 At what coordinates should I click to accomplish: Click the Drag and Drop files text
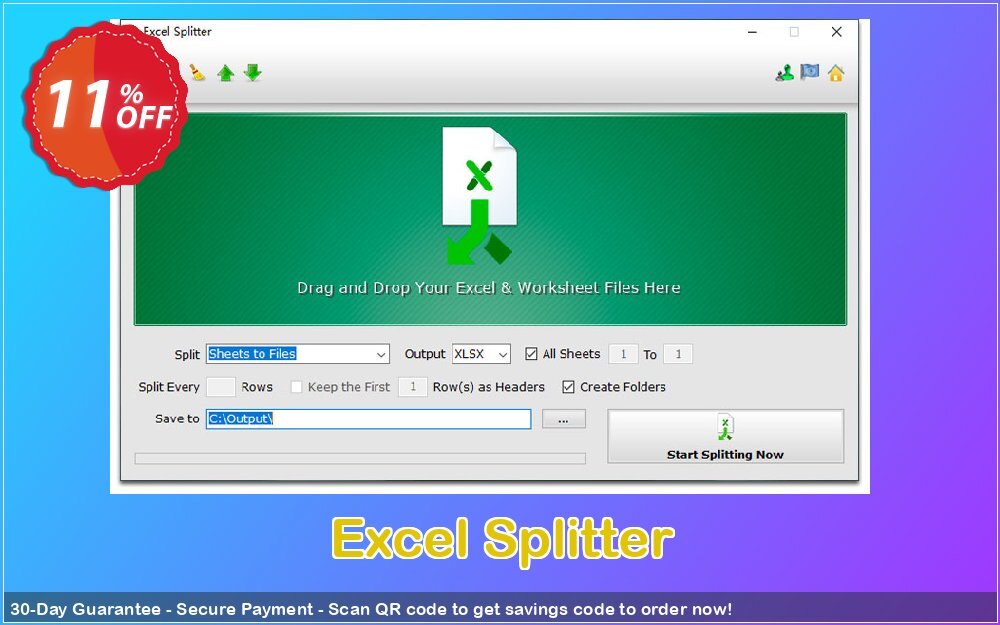click(x=489, y=288)
